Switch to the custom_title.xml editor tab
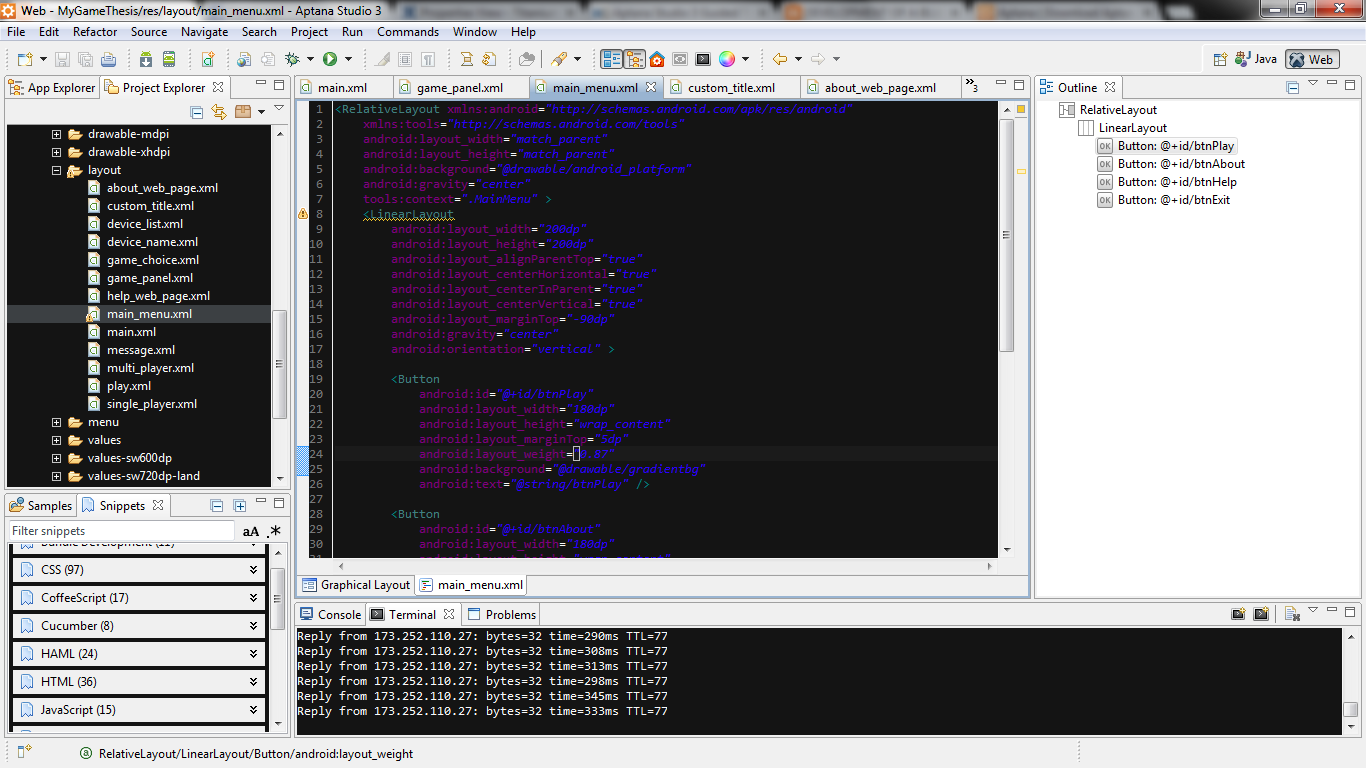Image resolution: width=1366 pixels, height=768 pixels. coord(731,88)
